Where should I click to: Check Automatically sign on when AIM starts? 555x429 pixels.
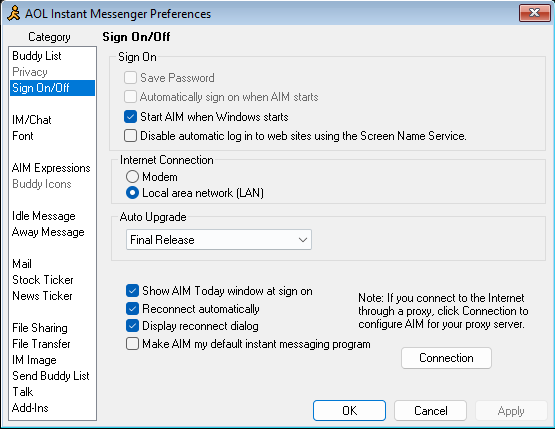click(130, 97)
